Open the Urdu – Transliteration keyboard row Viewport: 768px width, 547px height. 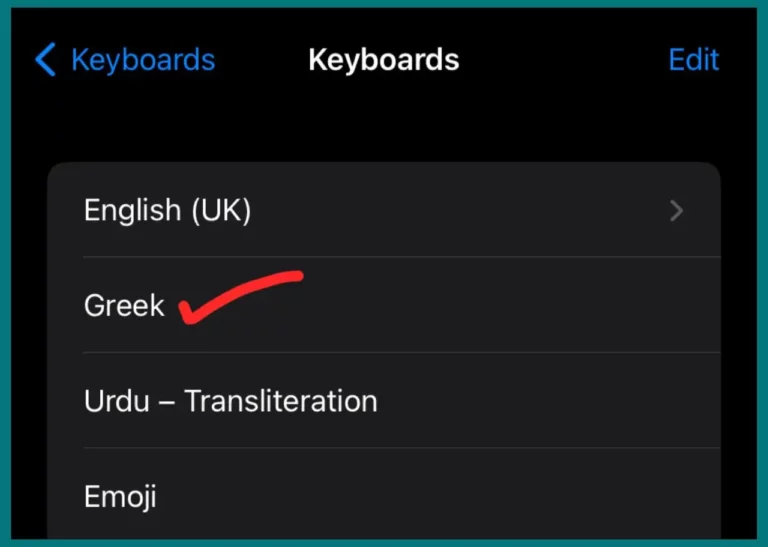coord(384,400)
